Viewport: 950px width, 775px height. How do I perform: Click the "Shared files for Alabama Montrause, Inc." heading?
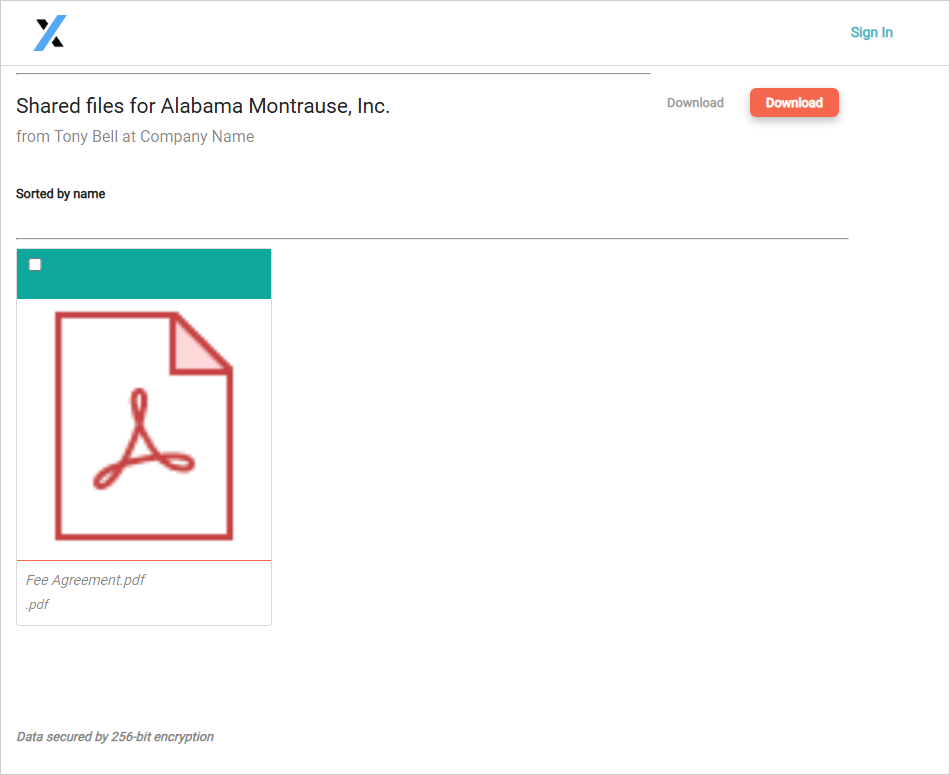point(203,106)
